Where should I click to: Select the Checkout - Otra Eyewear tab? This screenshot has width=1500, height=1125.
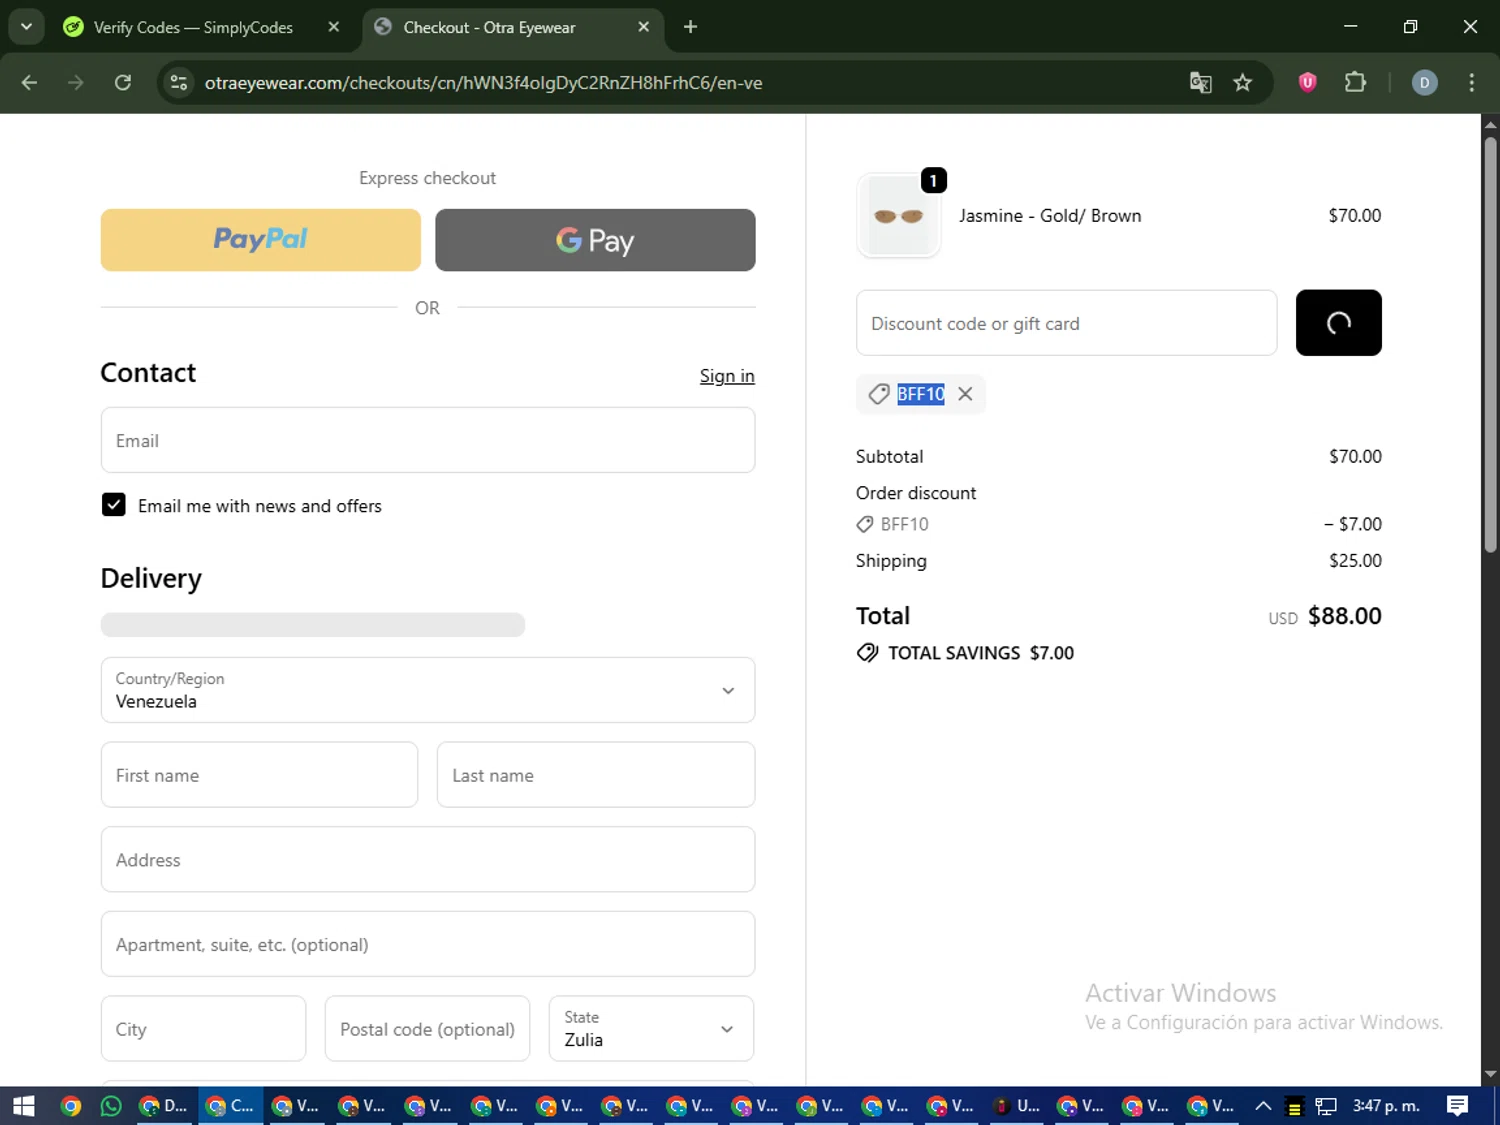pos(490,27)
